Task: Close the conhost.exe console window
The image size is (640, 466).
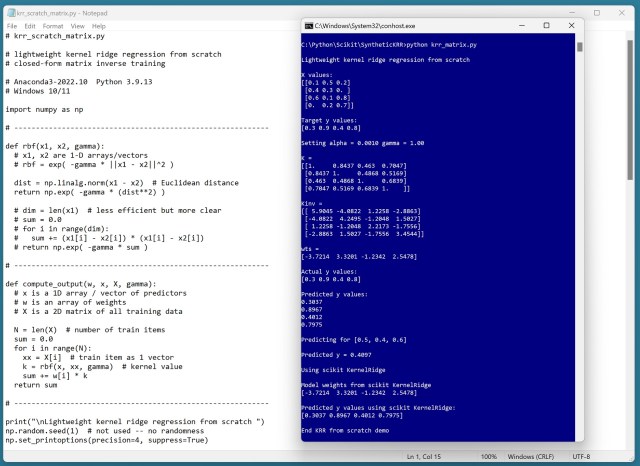Action: click(x=570, y=25)
